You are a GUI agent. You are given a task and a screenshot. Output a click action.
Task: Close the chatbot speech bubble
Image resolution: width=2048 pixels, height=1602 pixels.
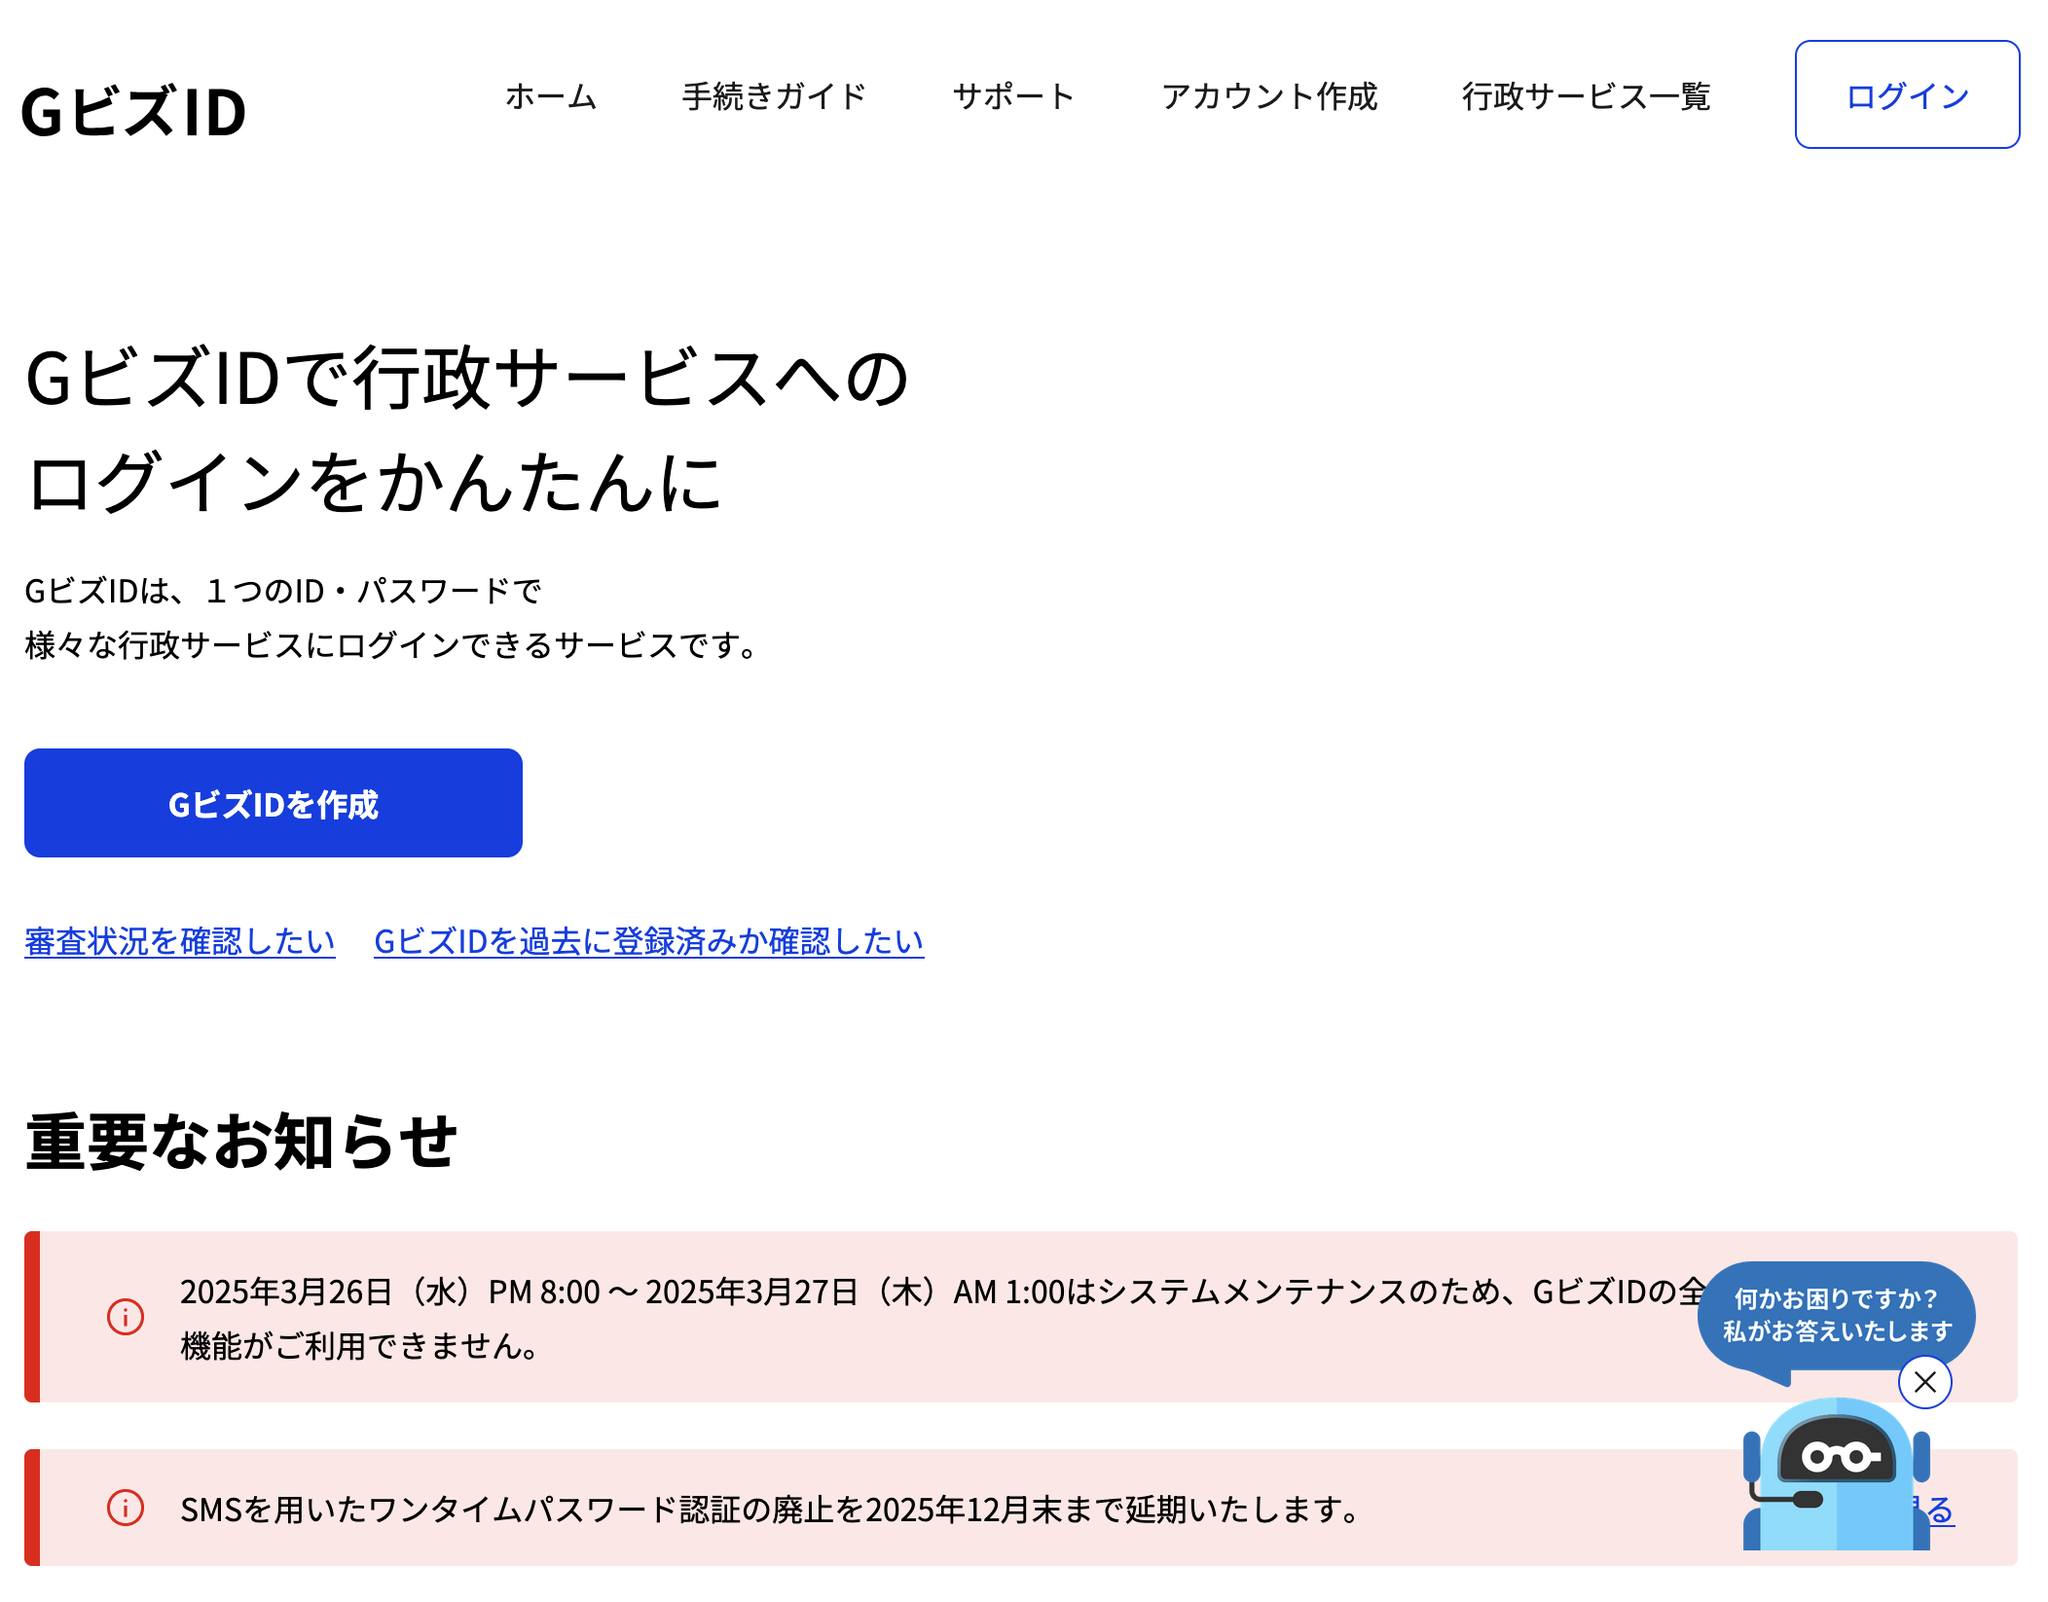(x=1924, y=1381)
